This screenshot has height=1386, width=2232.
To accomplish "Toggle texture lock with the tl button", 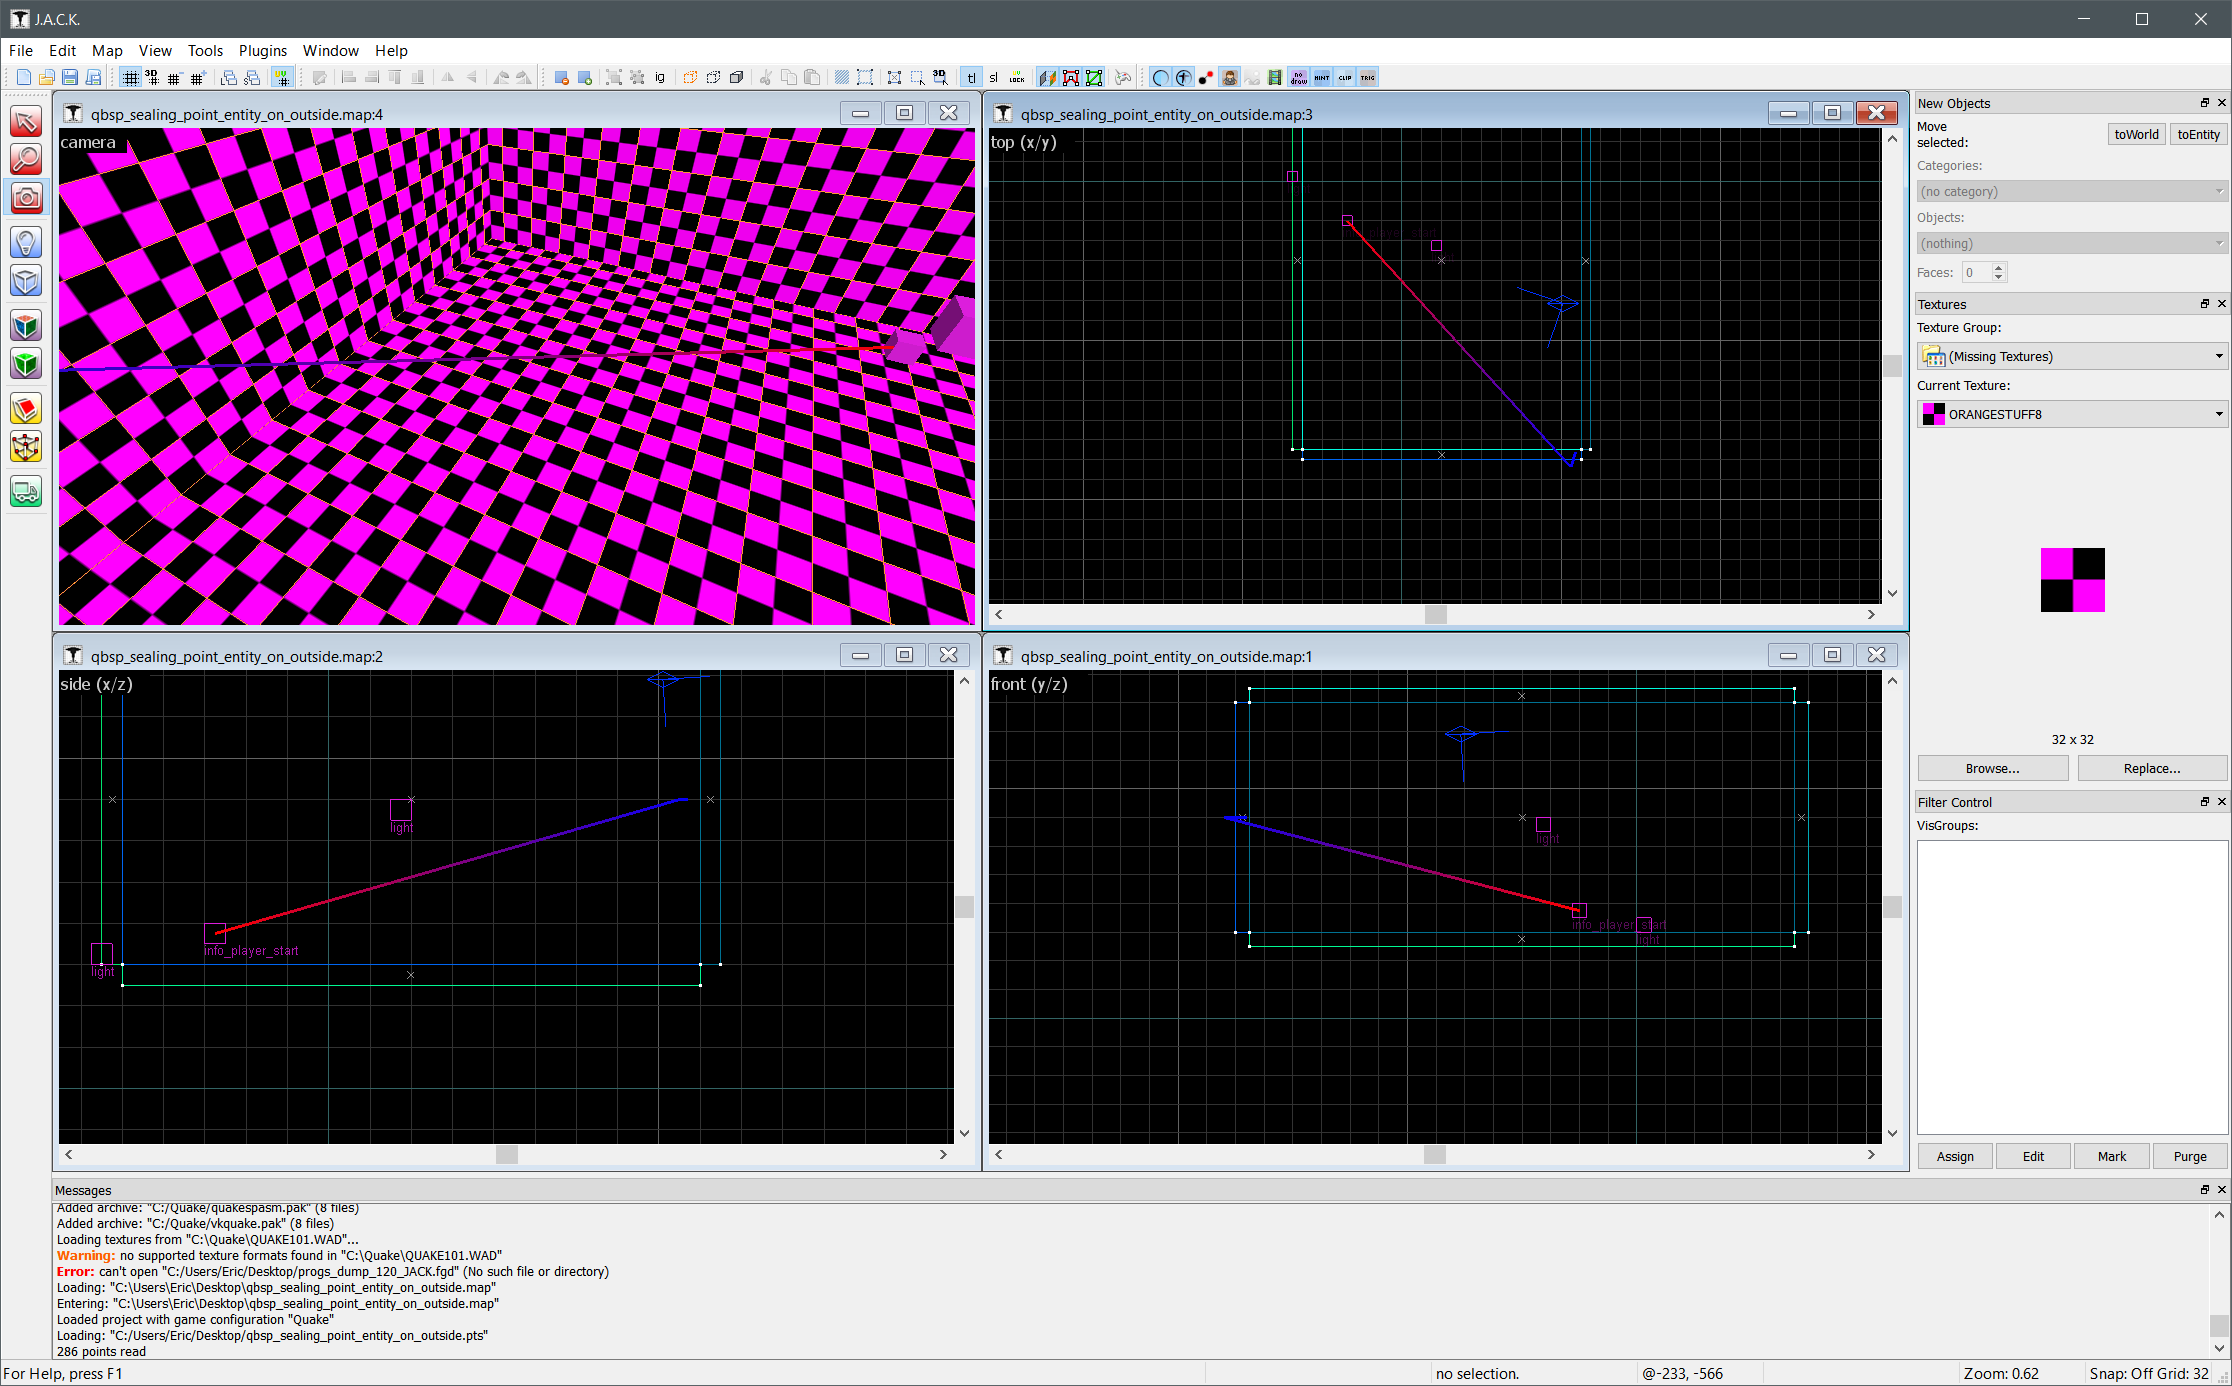I will (971, 77).
